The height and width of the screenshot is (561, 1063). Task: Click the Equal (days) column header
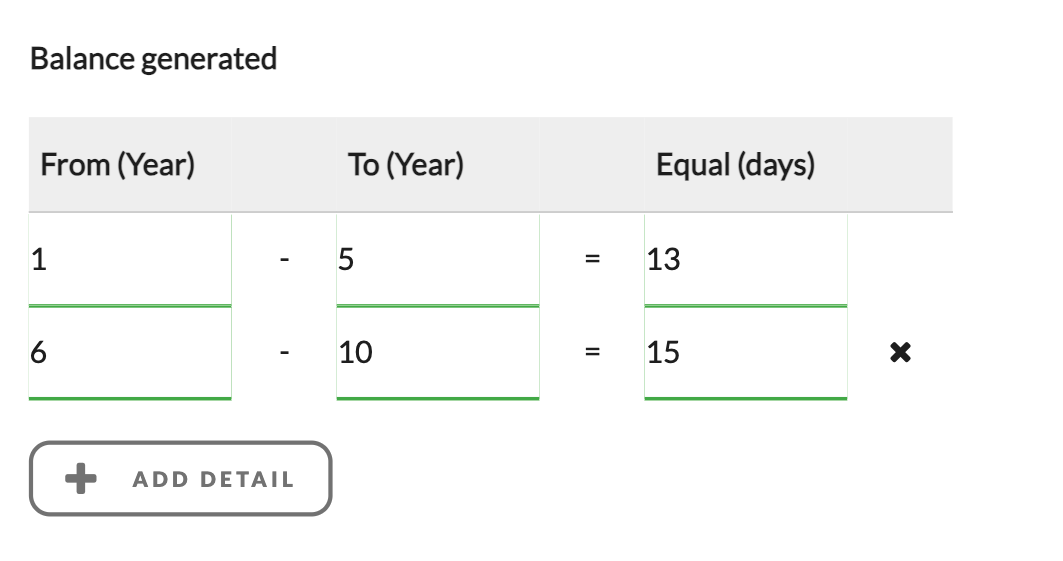735,165
